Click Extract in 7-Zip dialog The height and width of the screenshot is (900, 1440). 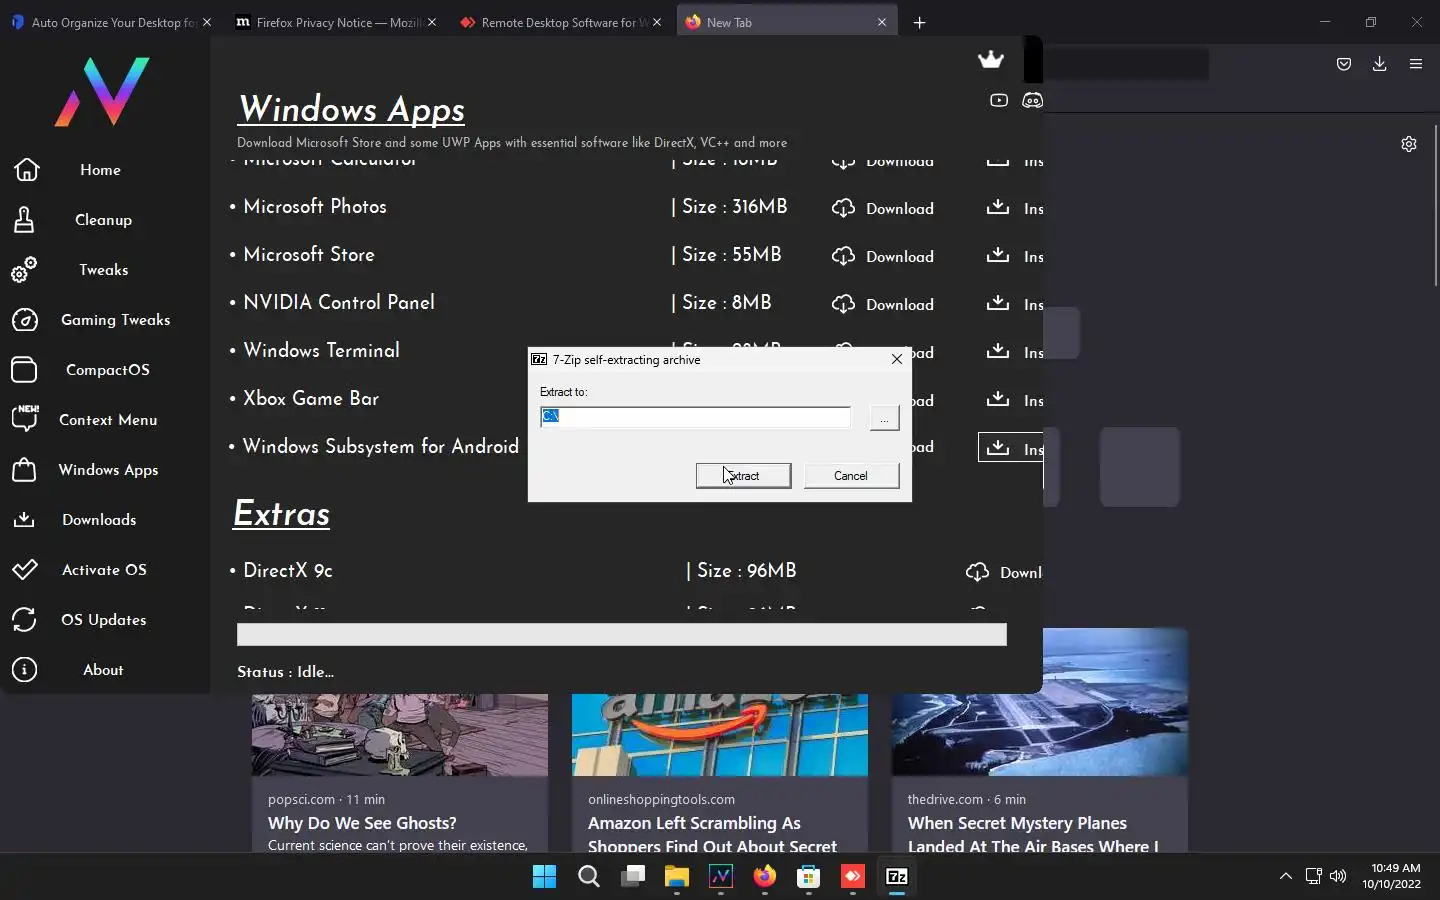point(743,476)
